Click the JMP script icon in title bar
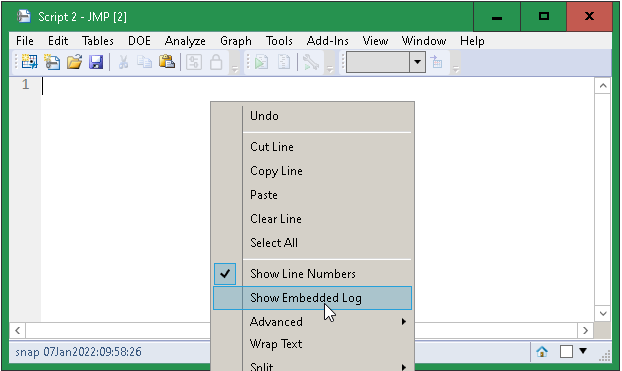622x371 pixels. 24,17
